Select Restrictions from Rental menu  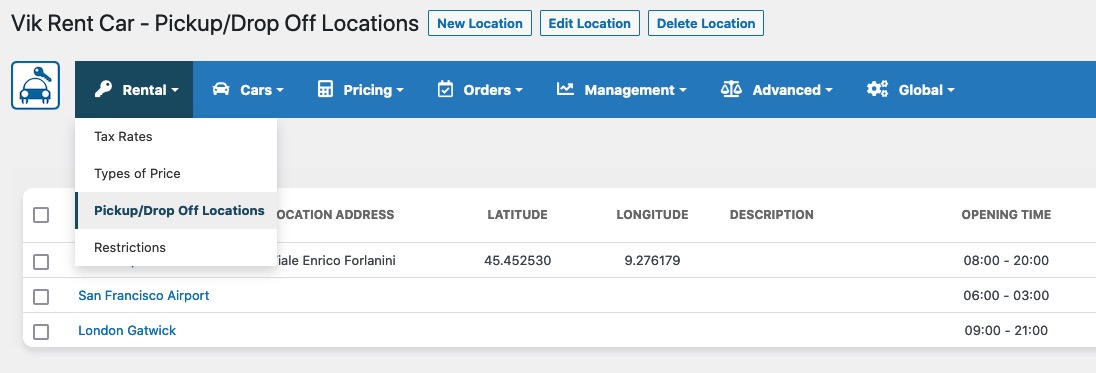pyautogui.click(x=176, y=248)
